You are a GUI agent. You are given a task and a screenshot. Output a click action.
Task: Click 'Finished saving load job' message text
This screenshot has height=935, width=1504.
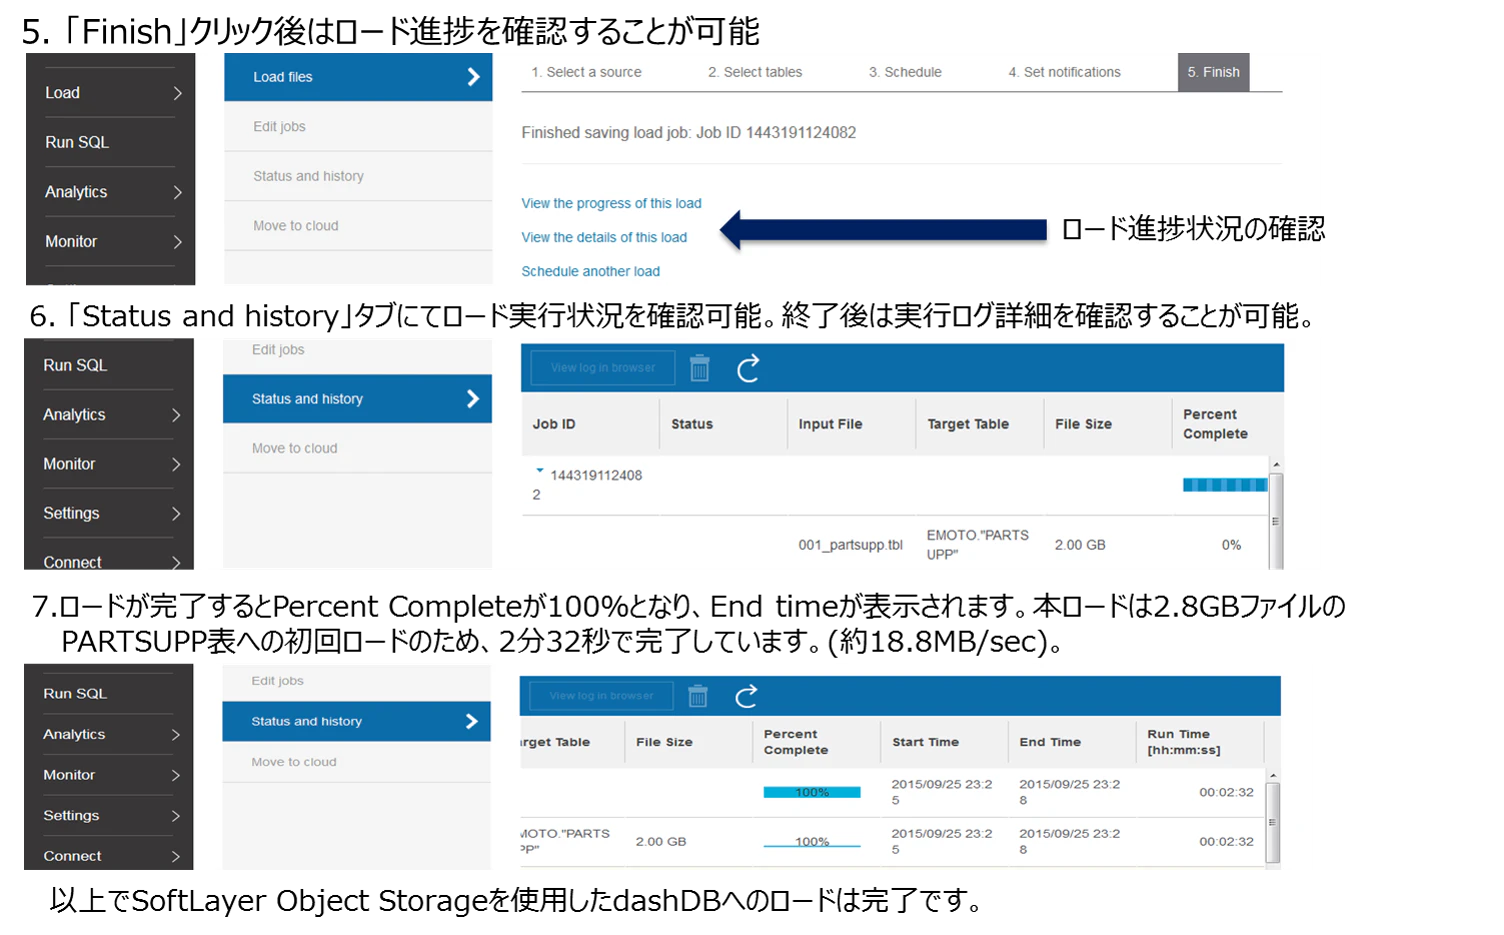coord(689,132)
